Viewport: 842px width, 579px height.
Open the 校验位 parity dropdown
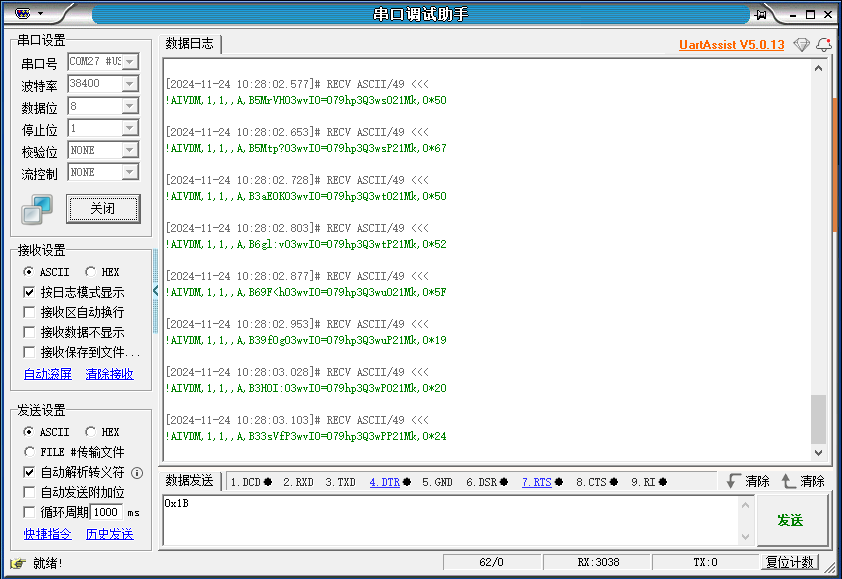click(128, 150)
